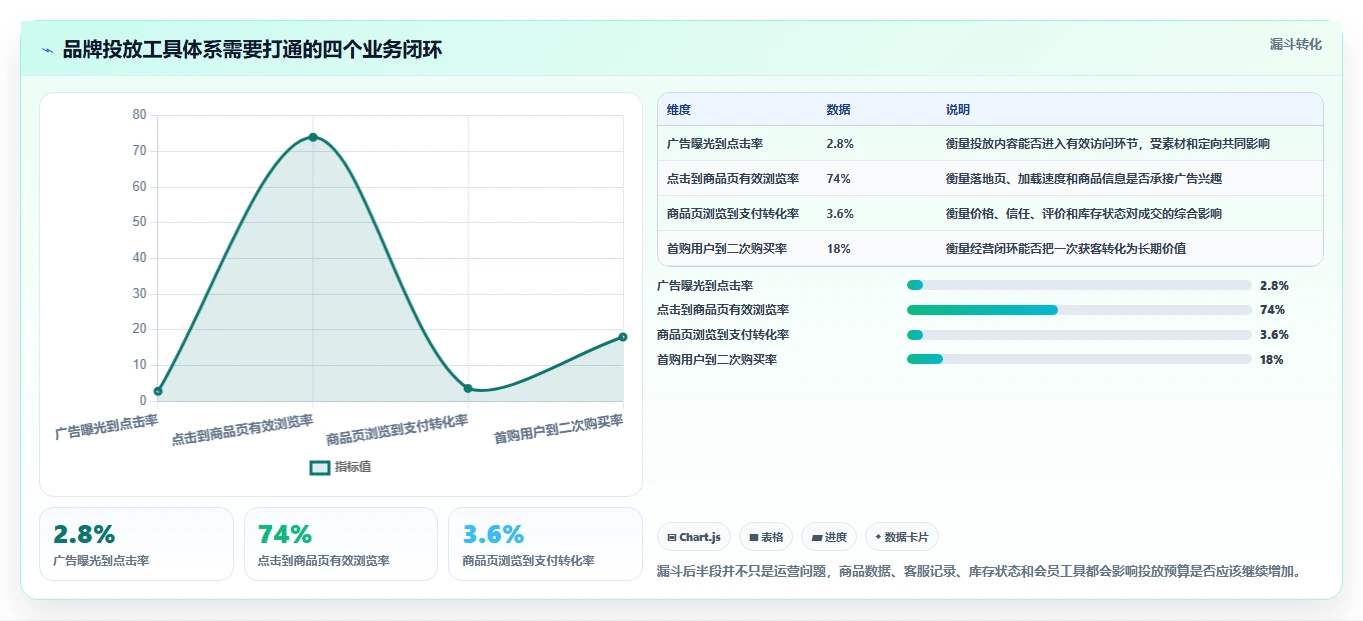The width and height of the screenshot is (1363, 621).
Task: Select table row 首购用户到二次购买率
Action: (990, 249)
